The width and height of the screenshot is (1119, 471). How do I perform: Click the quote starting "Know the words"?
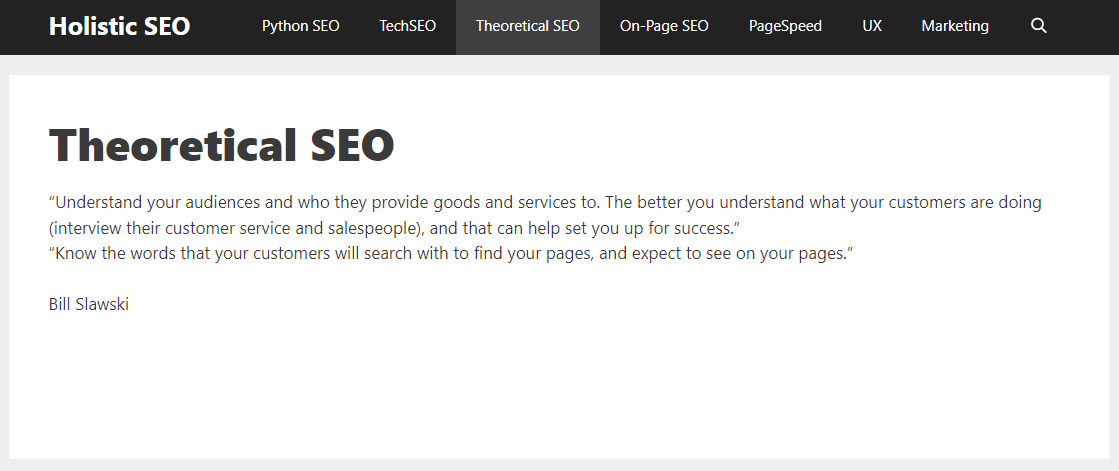(x=451, y=254)
